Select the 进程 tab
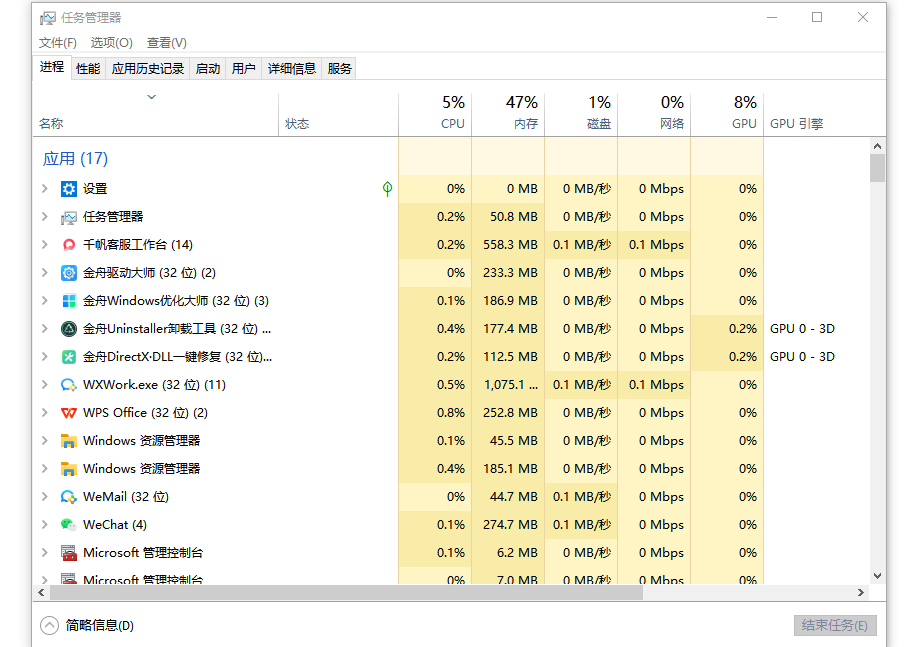This screenshot has width=918, height=647. pyautogui.click(x=52, y=67)
